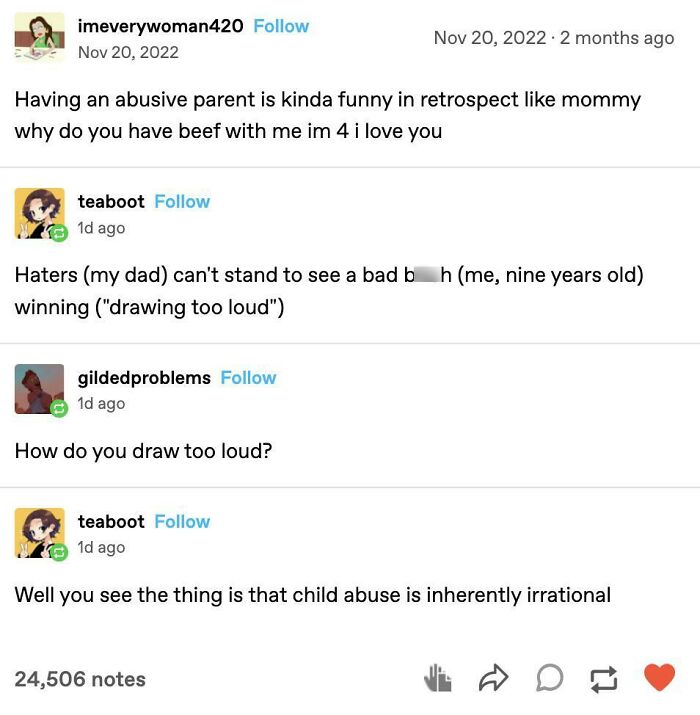Image resolution: width=700 pixels, height=715 pixels.
Task: Open teaboot username in the haters reblog
Action: pyautogui.click(x=111, y=201)
